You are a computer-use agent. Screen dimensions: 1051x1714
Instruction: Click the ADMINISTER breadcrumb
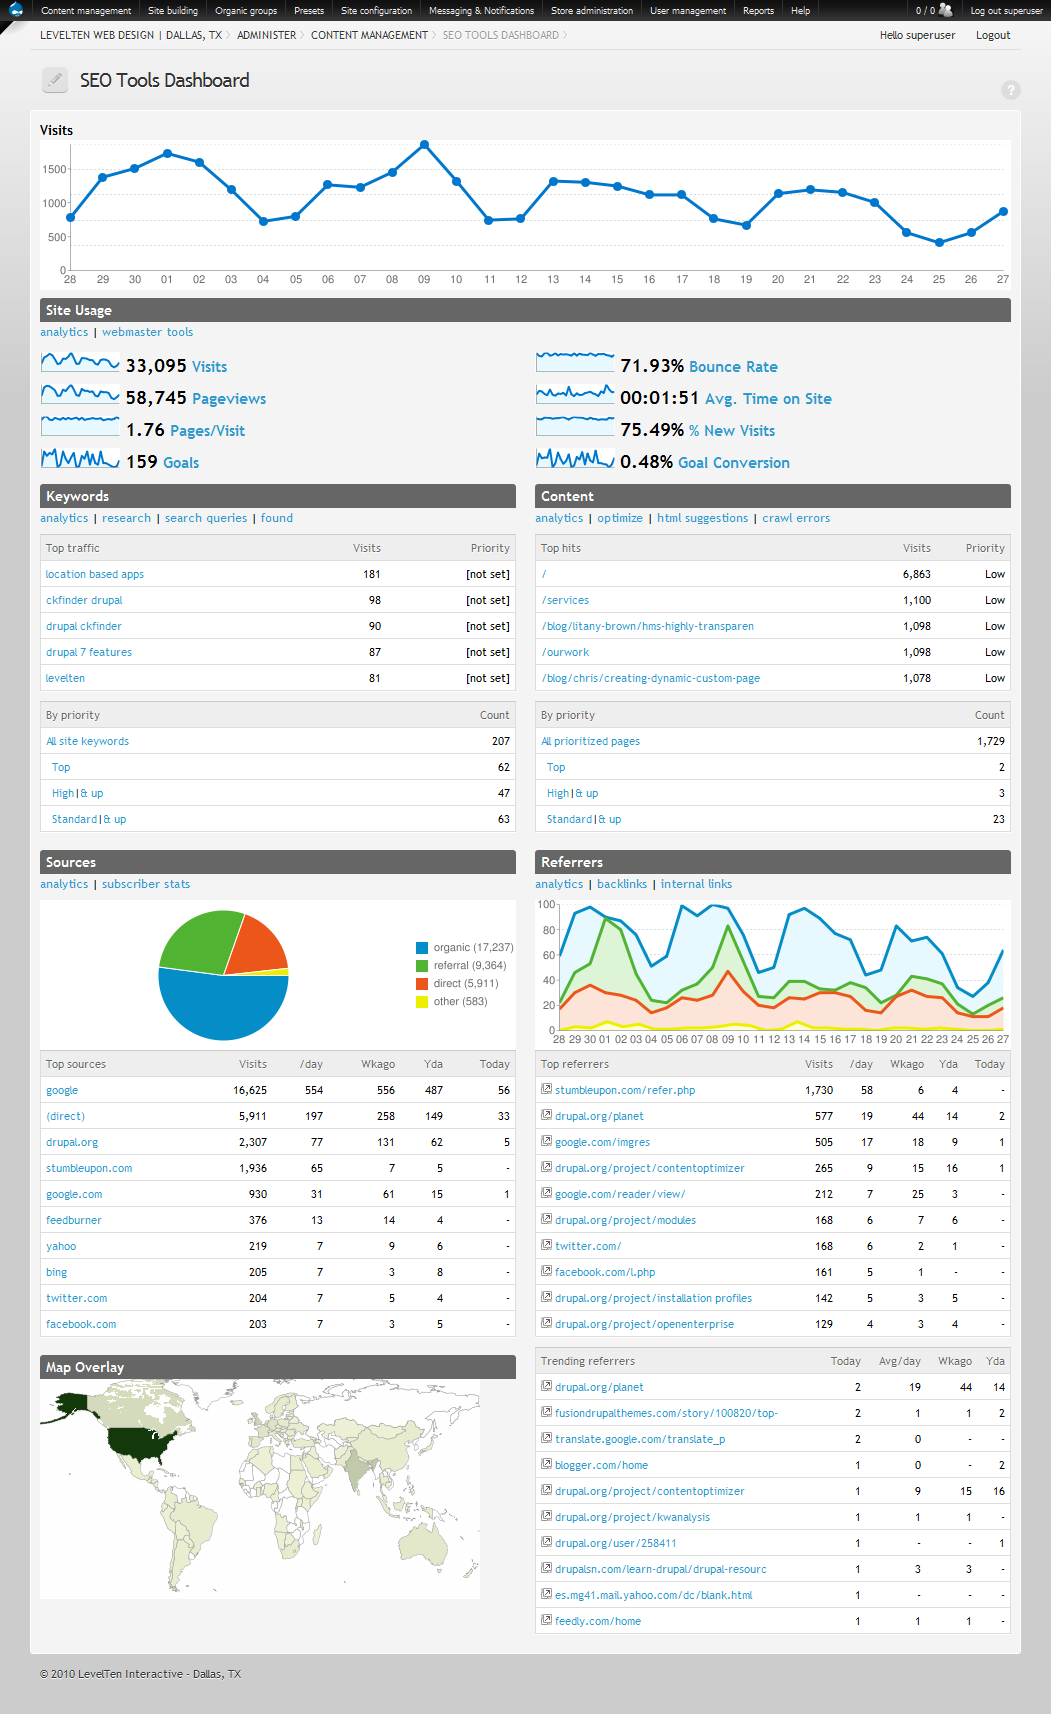(x=267, y=35)
